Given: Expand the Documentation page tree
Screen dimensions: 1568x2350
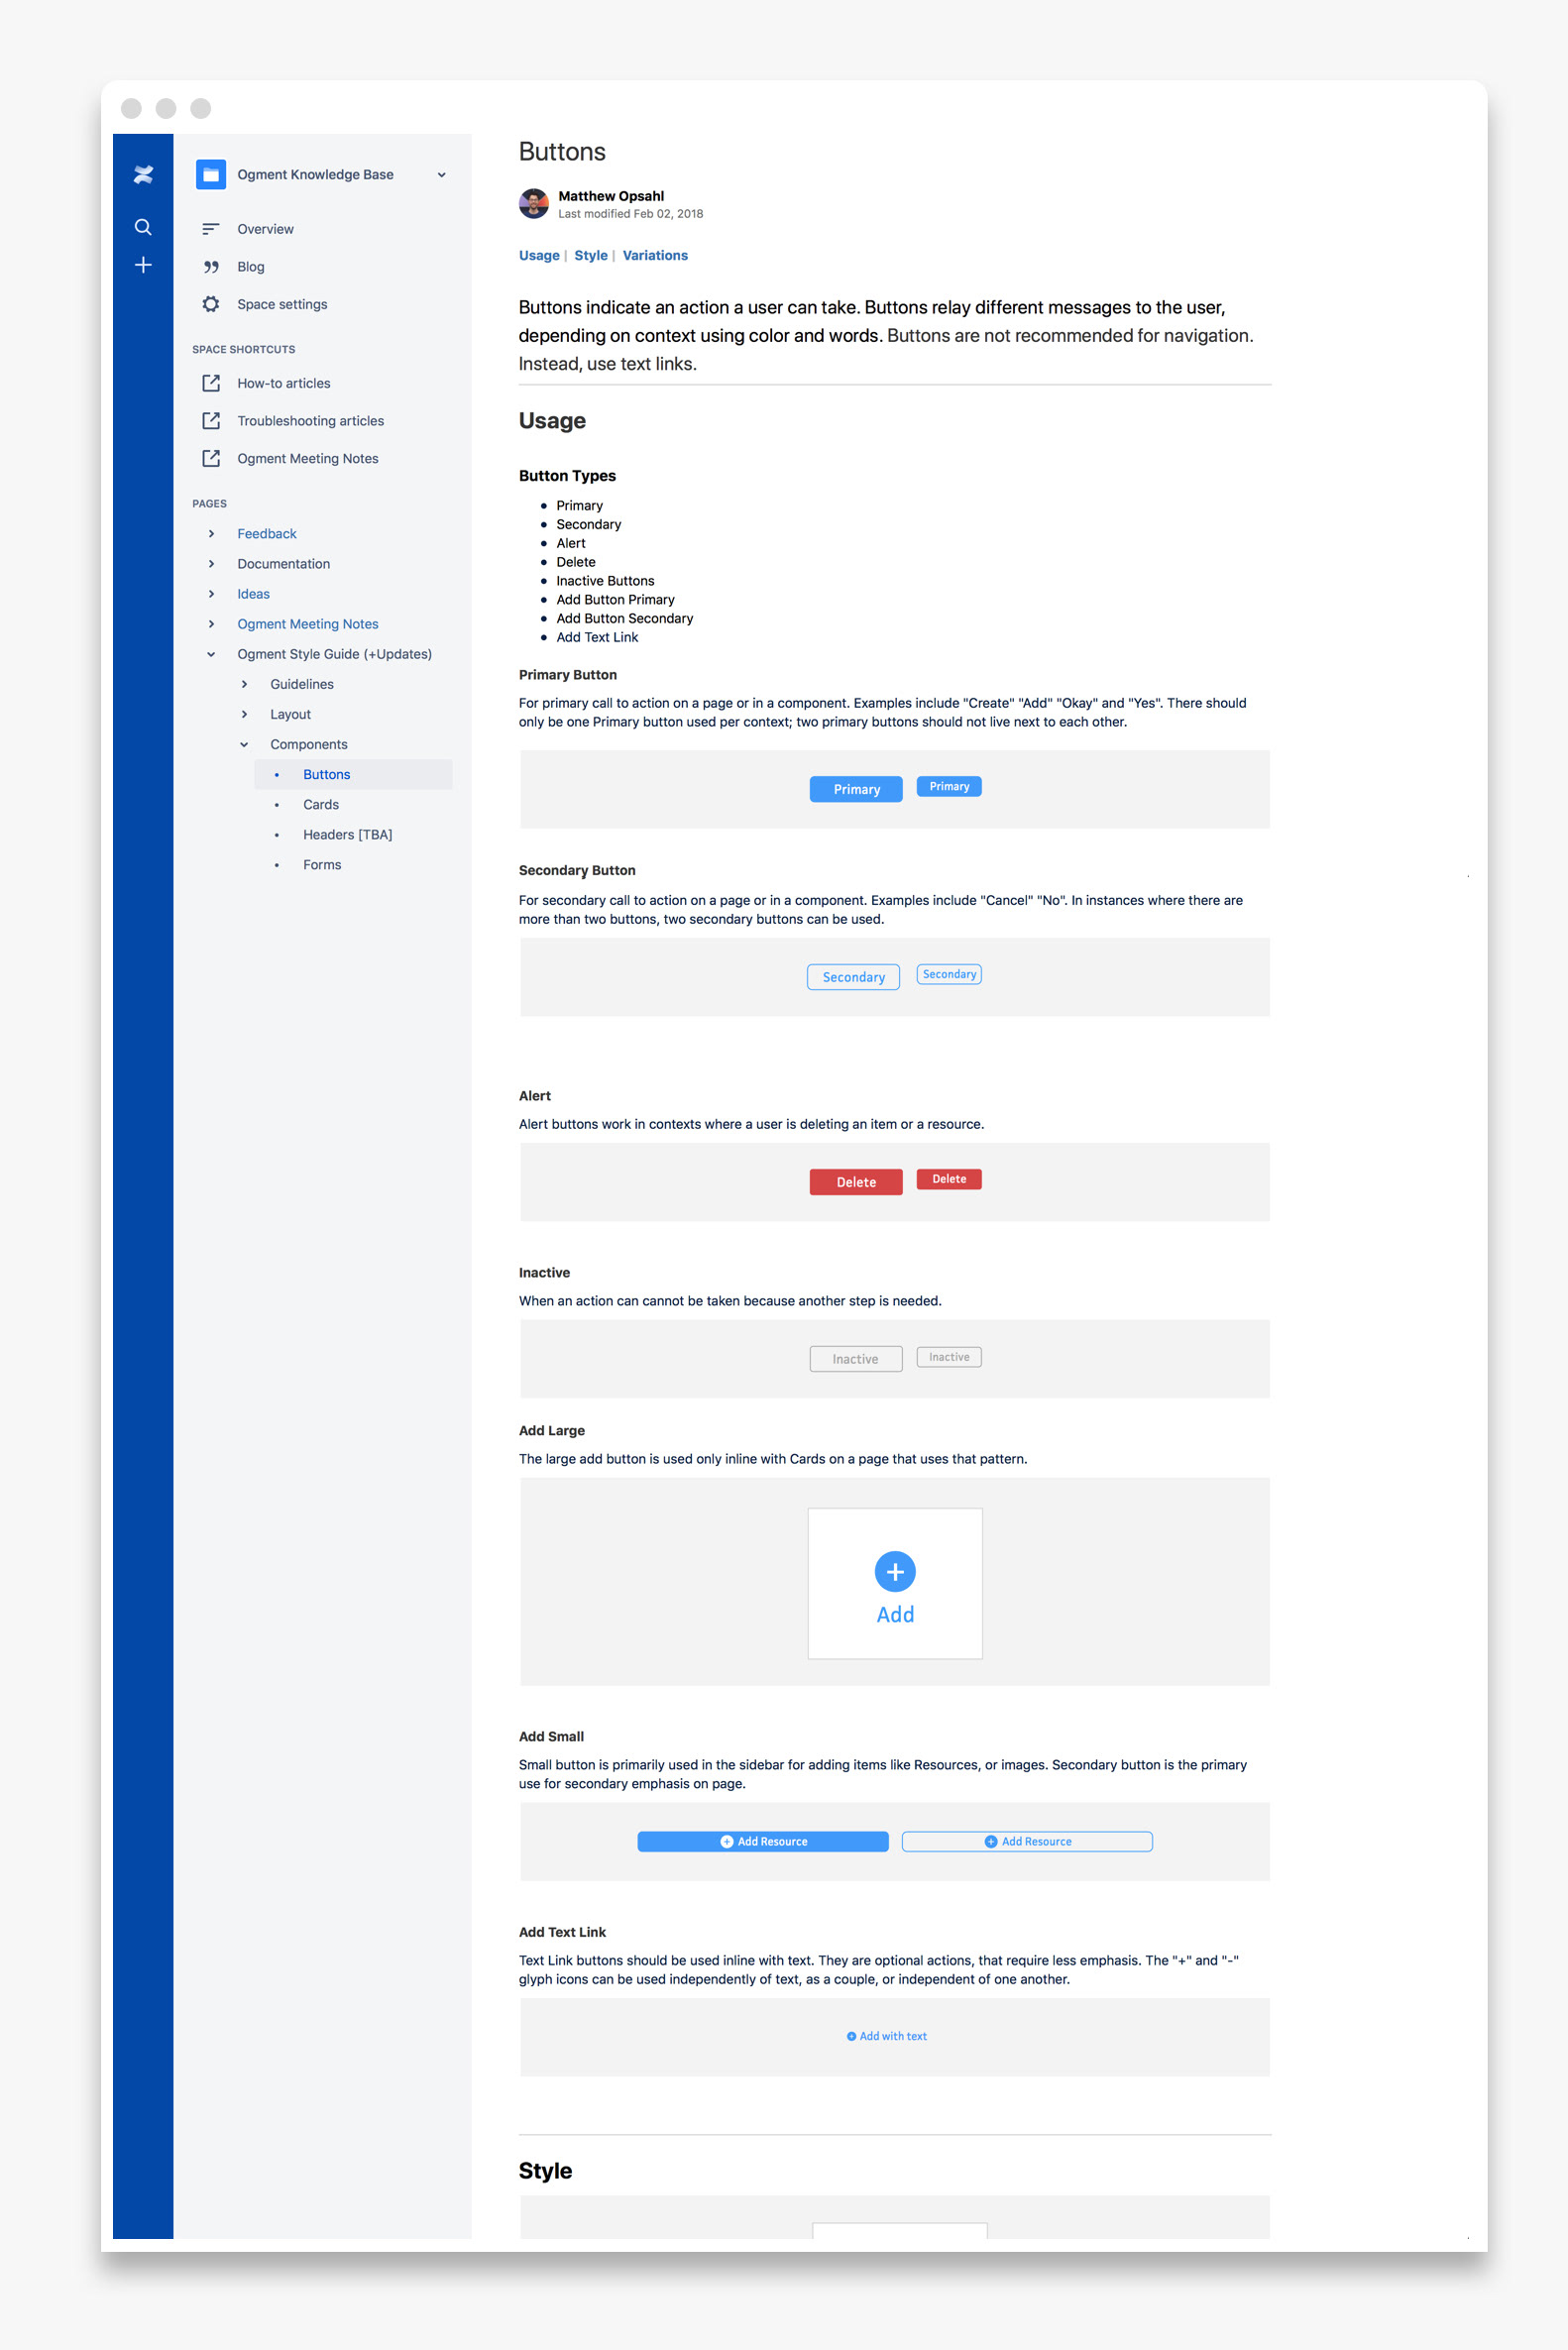Looking at the screenshot, I should [211, 564].
